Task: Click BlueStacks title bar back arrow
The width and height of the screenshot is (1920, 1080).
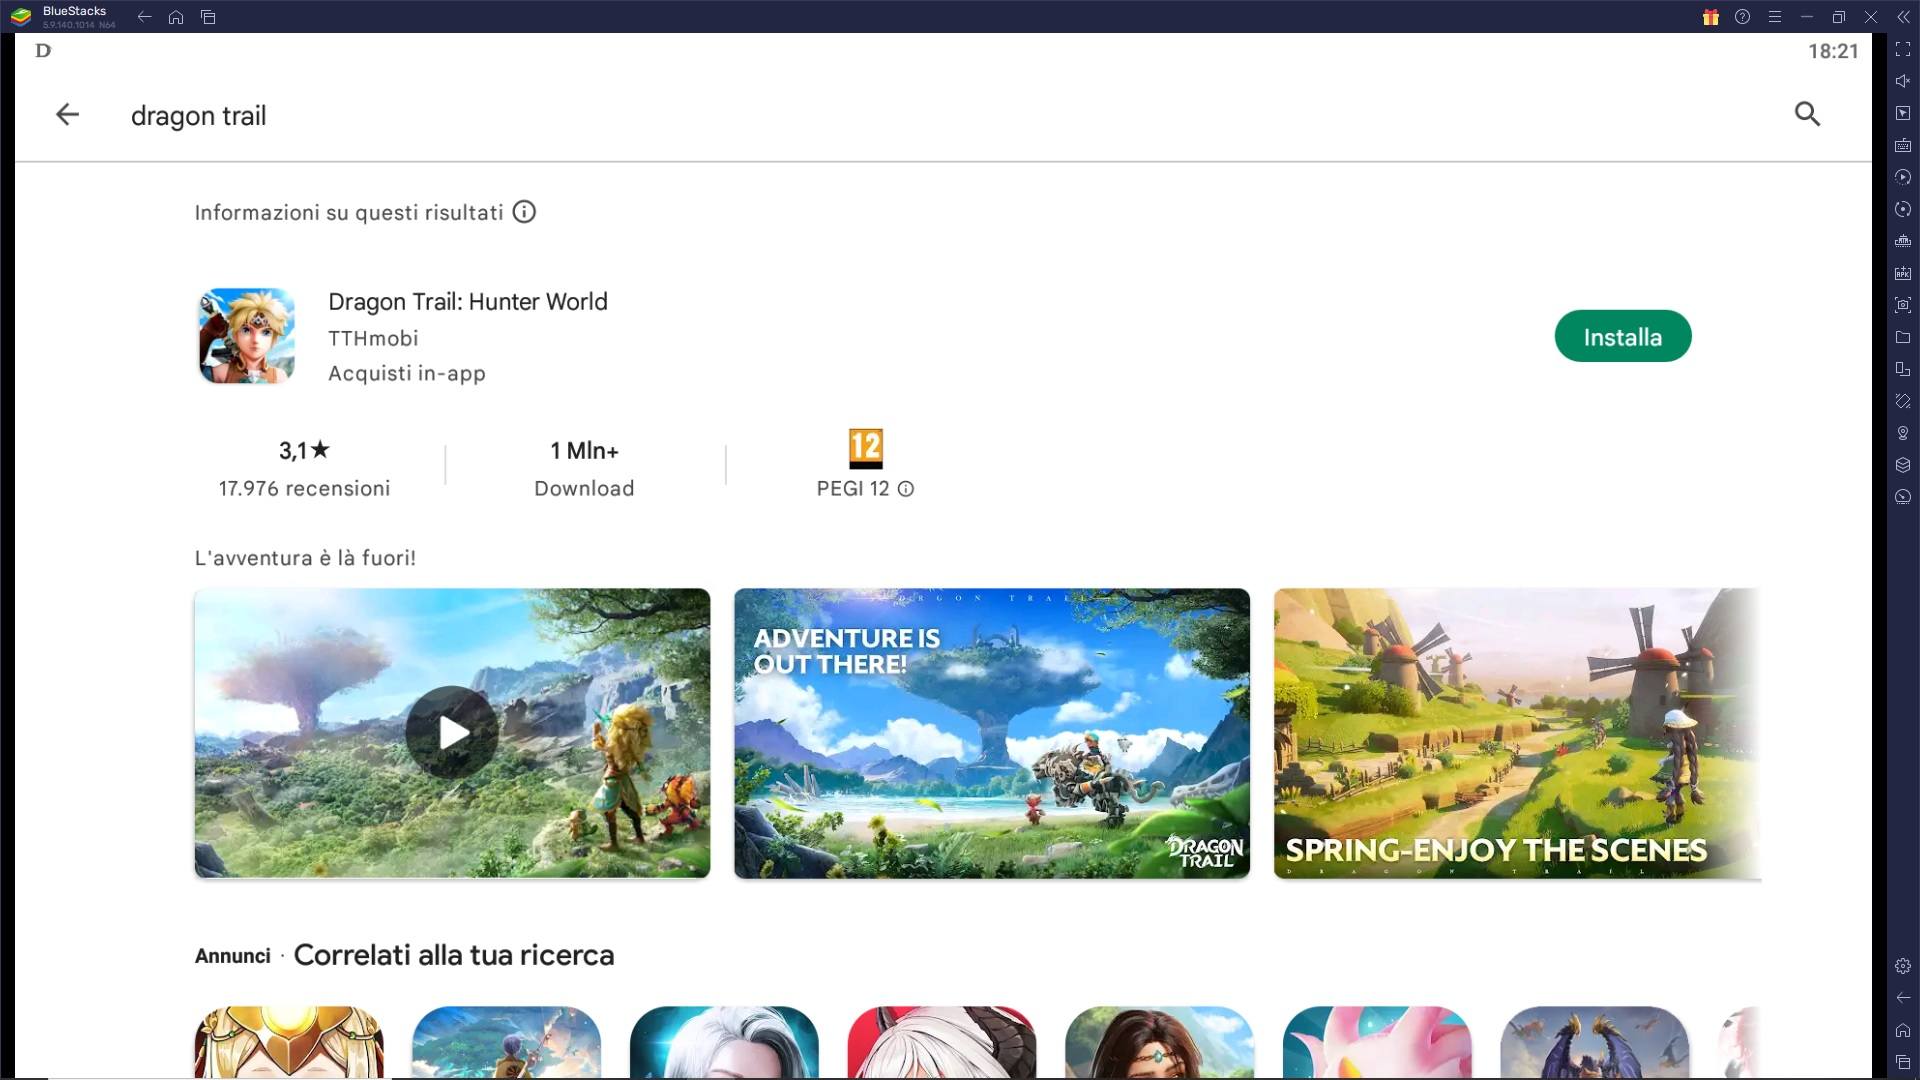Action: coord(144,17)
